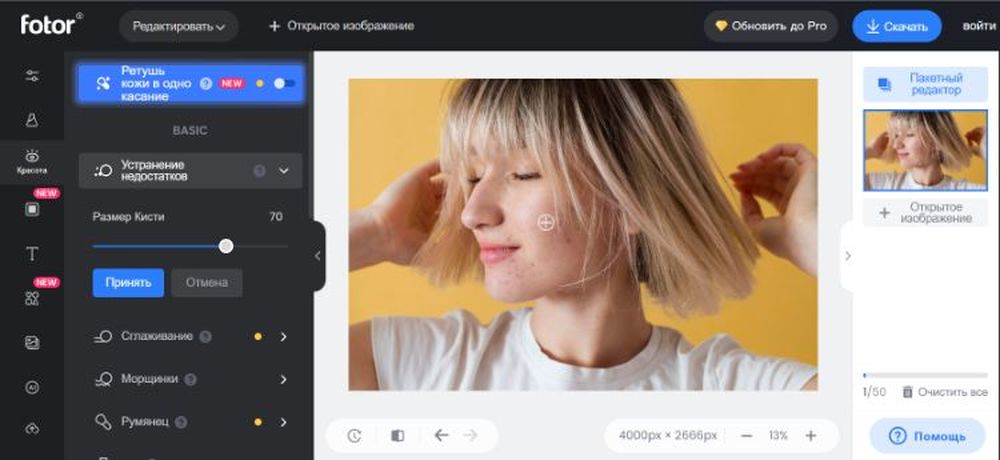Click the Скачать download button
The width and height of the screenshot is (1000, 460).
(x=897, y=26)
